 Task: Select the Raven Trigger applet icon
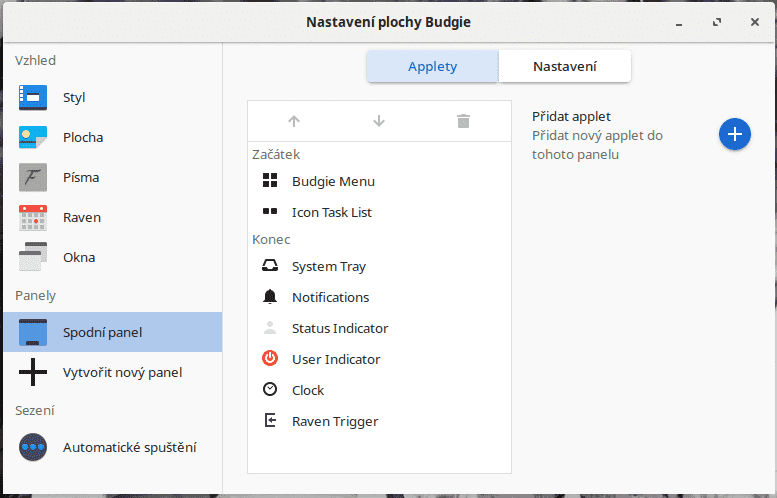270,421
